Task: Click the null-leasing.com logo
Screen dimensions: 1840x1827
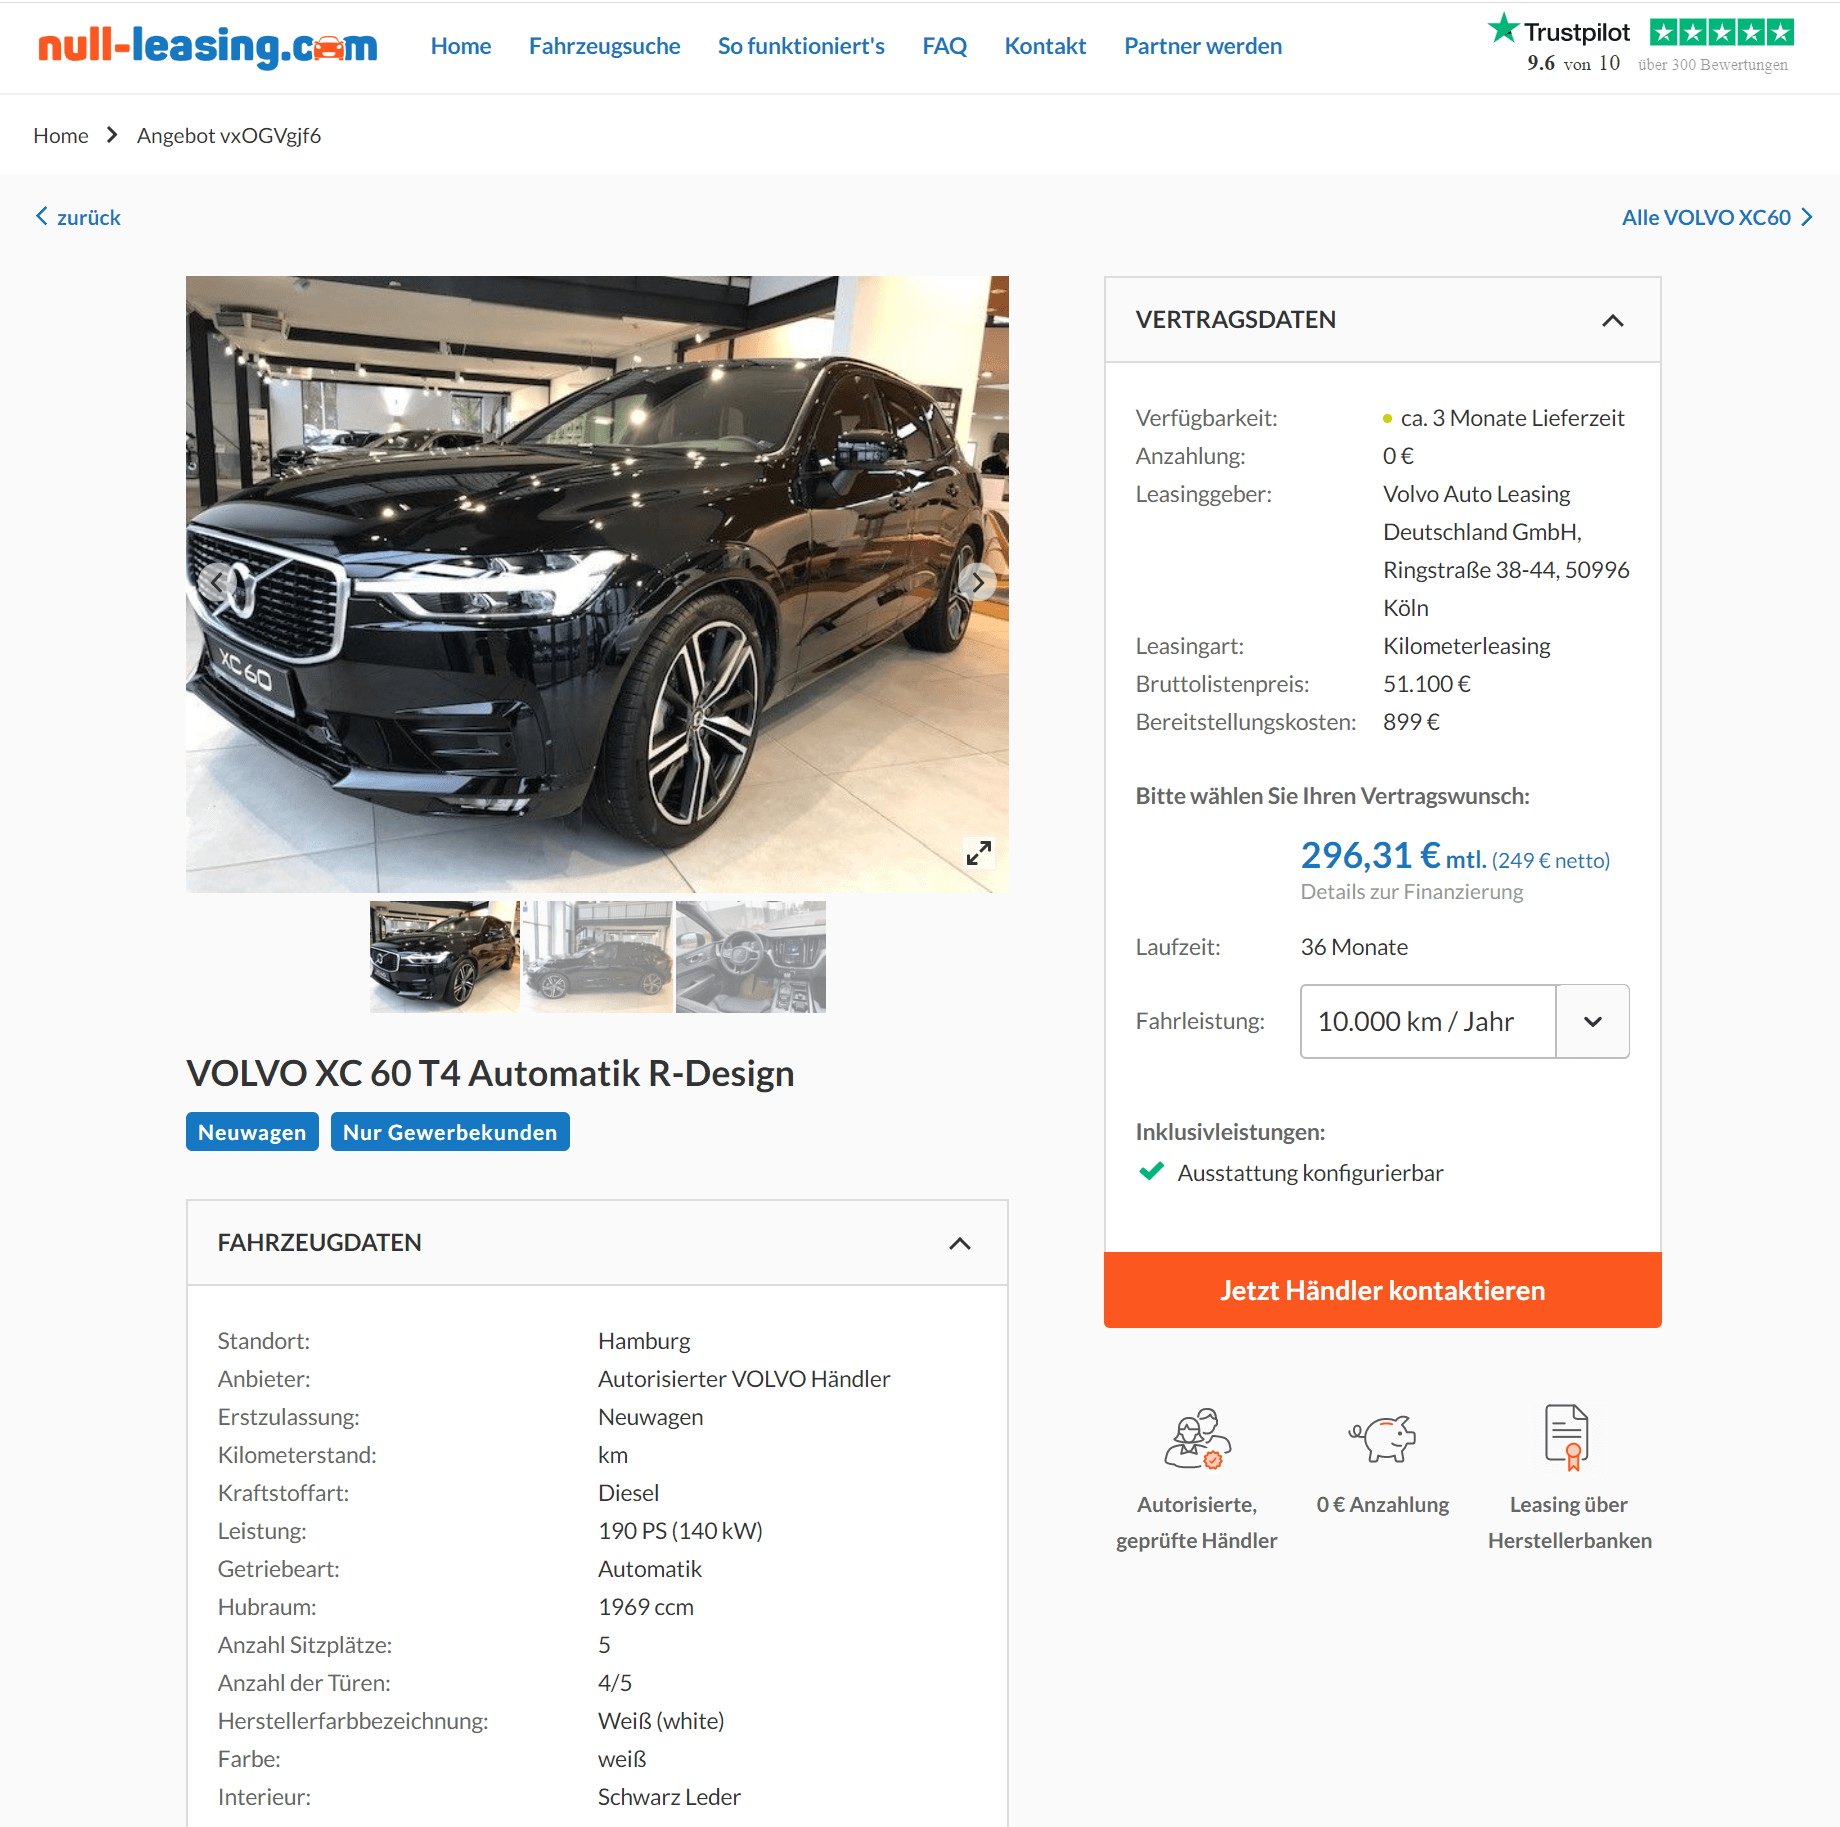Action: 207,46
